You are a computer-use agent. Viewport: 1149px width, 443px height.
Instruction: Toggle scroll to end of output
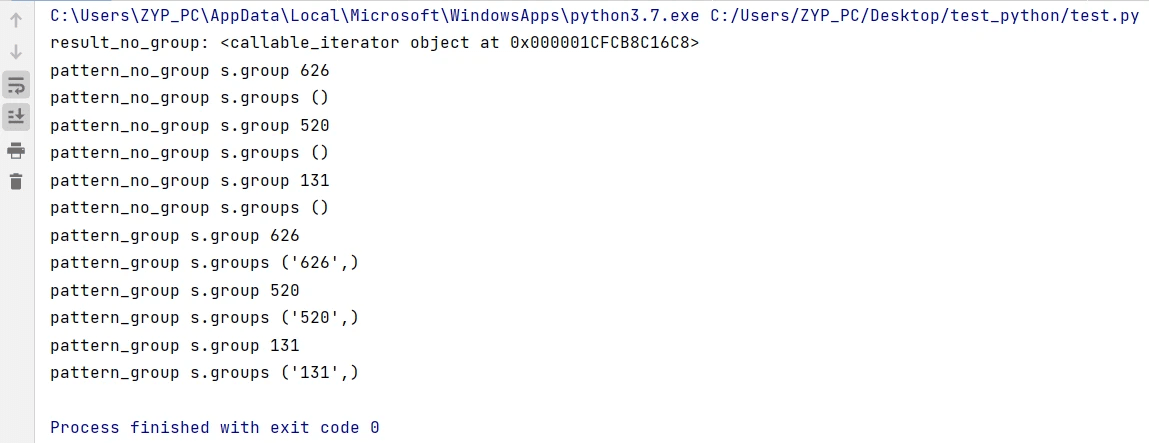[16, 116]
